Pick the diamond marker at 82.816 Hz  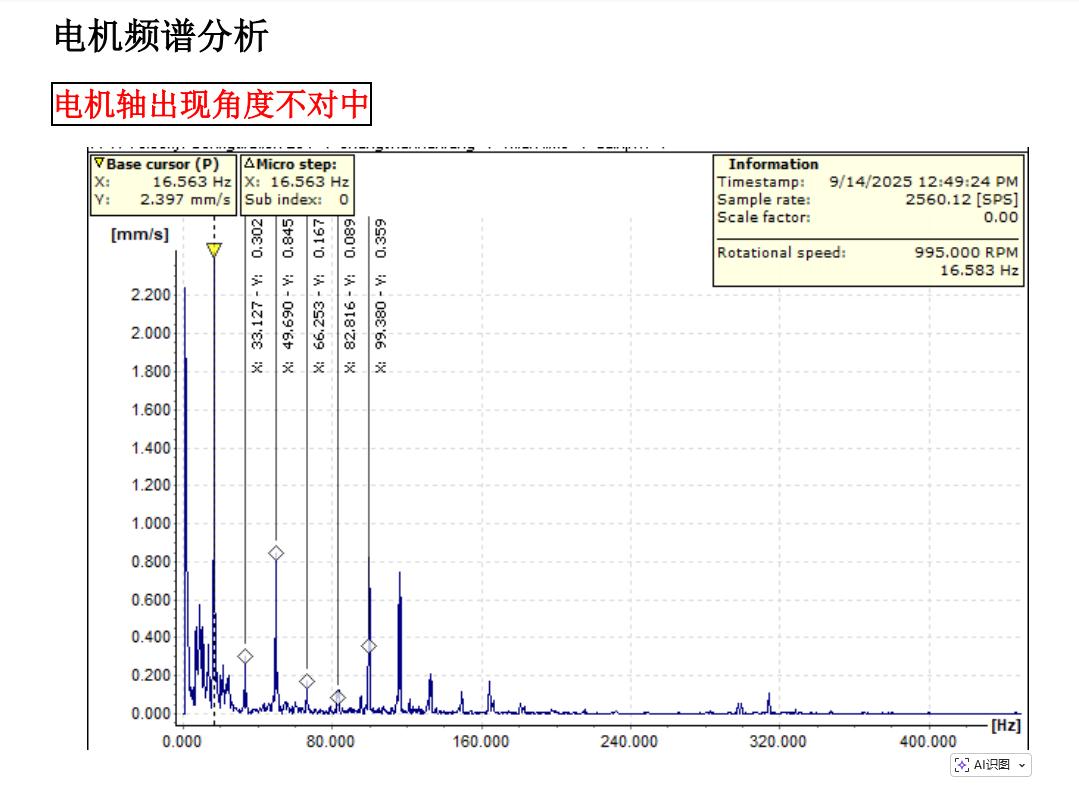click(x=338, y=697)
